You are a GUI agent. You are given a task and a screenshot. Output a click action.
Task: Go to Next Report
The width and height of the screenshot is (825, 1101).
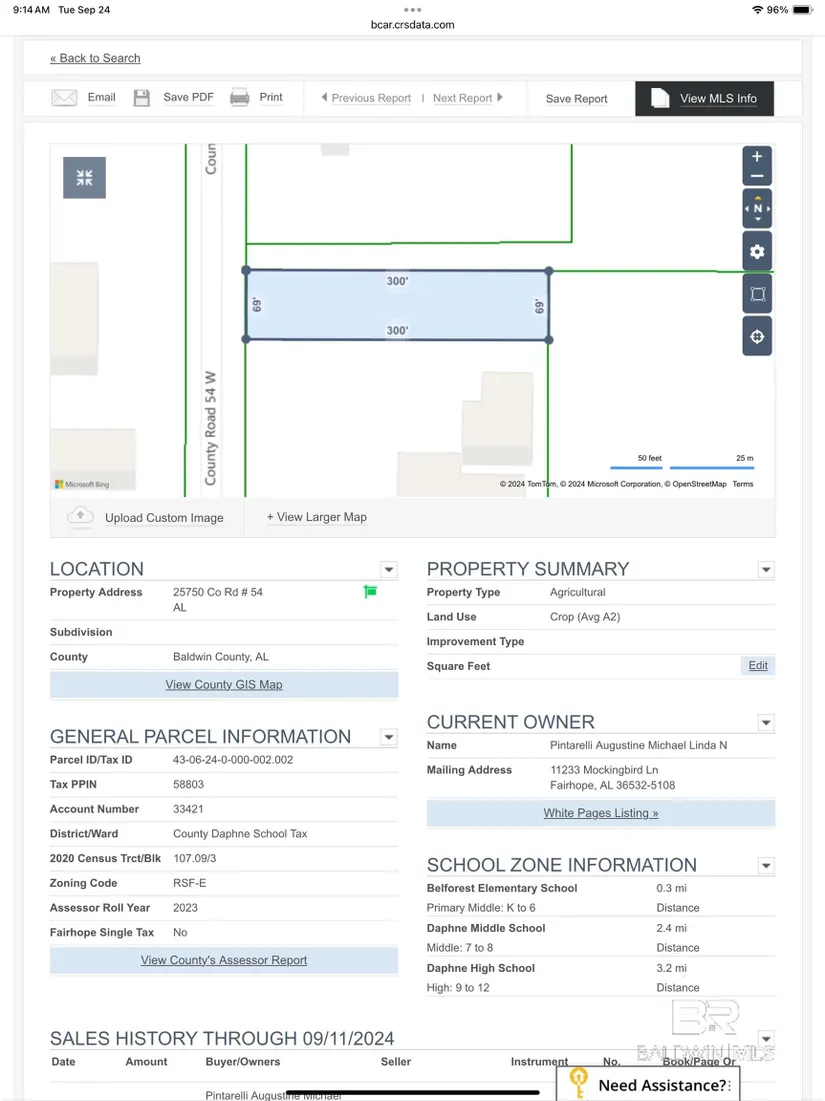[467, 98]
